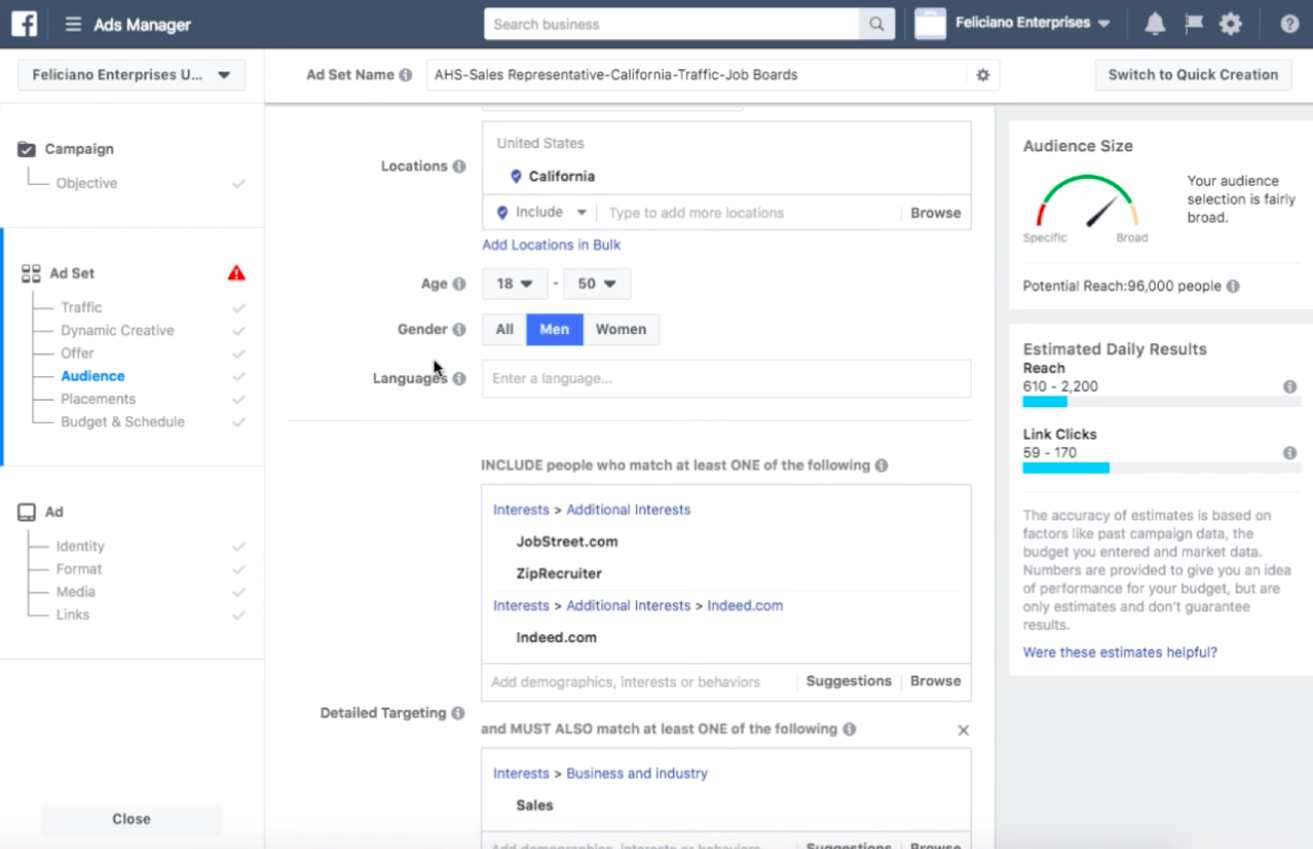Click the Potential Reach info icon
This screenshot has height=849, width=1313.
tap(1233, 286)
